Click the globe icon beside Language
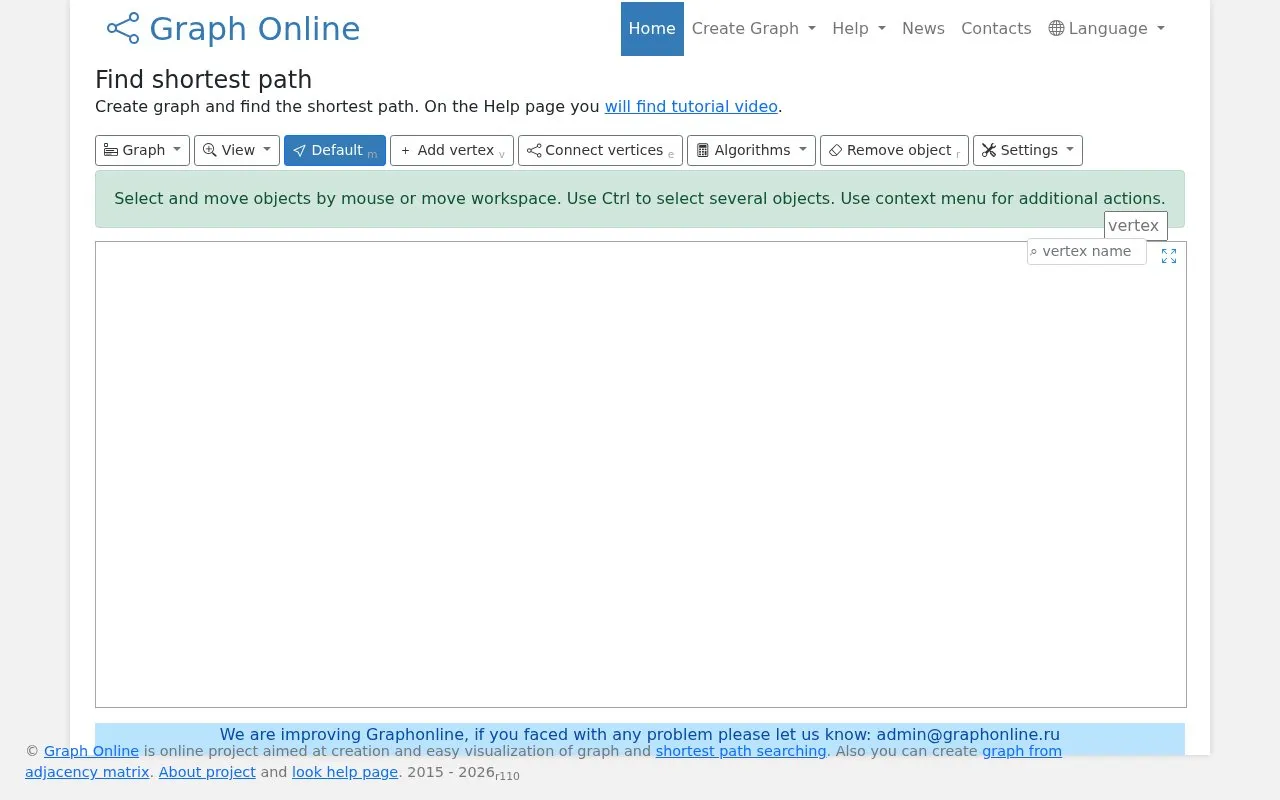Screen dimensions: 1280x800 1056,28
